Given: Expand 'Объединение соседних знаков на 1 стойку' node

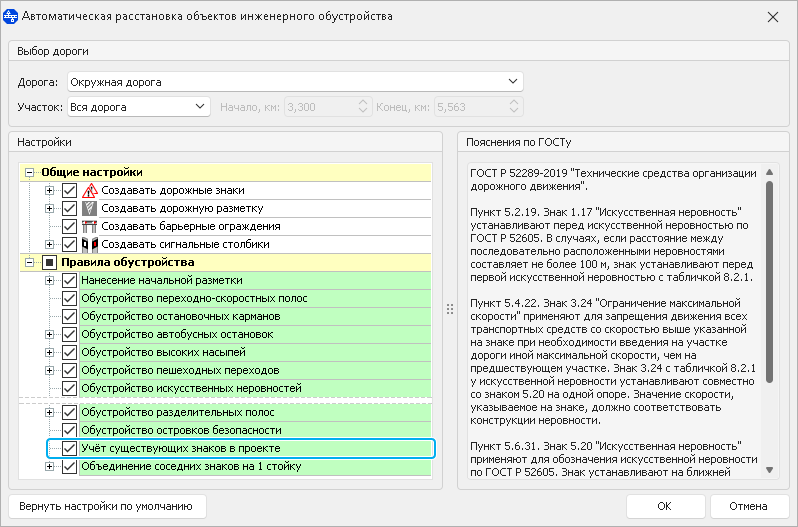Looking at the screenshot, I should [49, 466].
